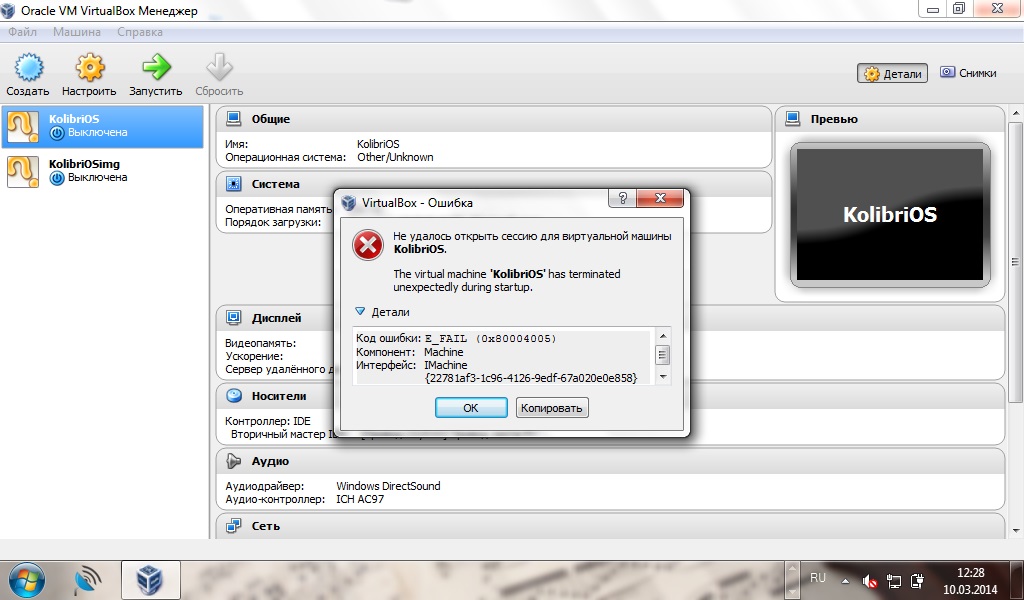Click the Сбросить discard arrow icon
1024x600 pixels.
tap(219, 69)
